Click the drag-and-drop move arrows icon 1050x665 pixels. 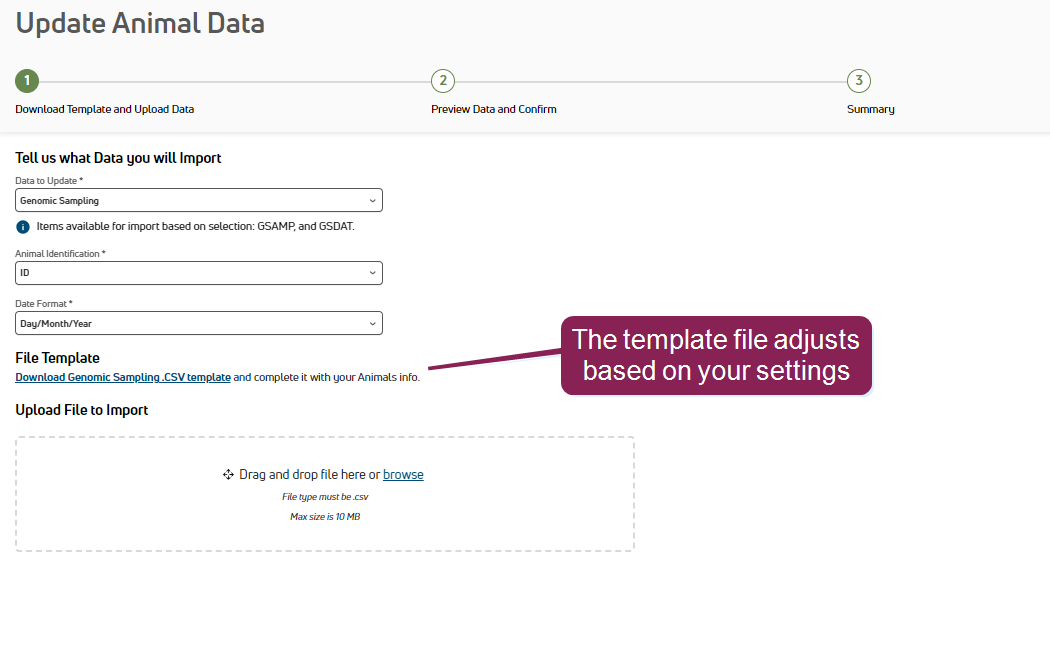228,475
